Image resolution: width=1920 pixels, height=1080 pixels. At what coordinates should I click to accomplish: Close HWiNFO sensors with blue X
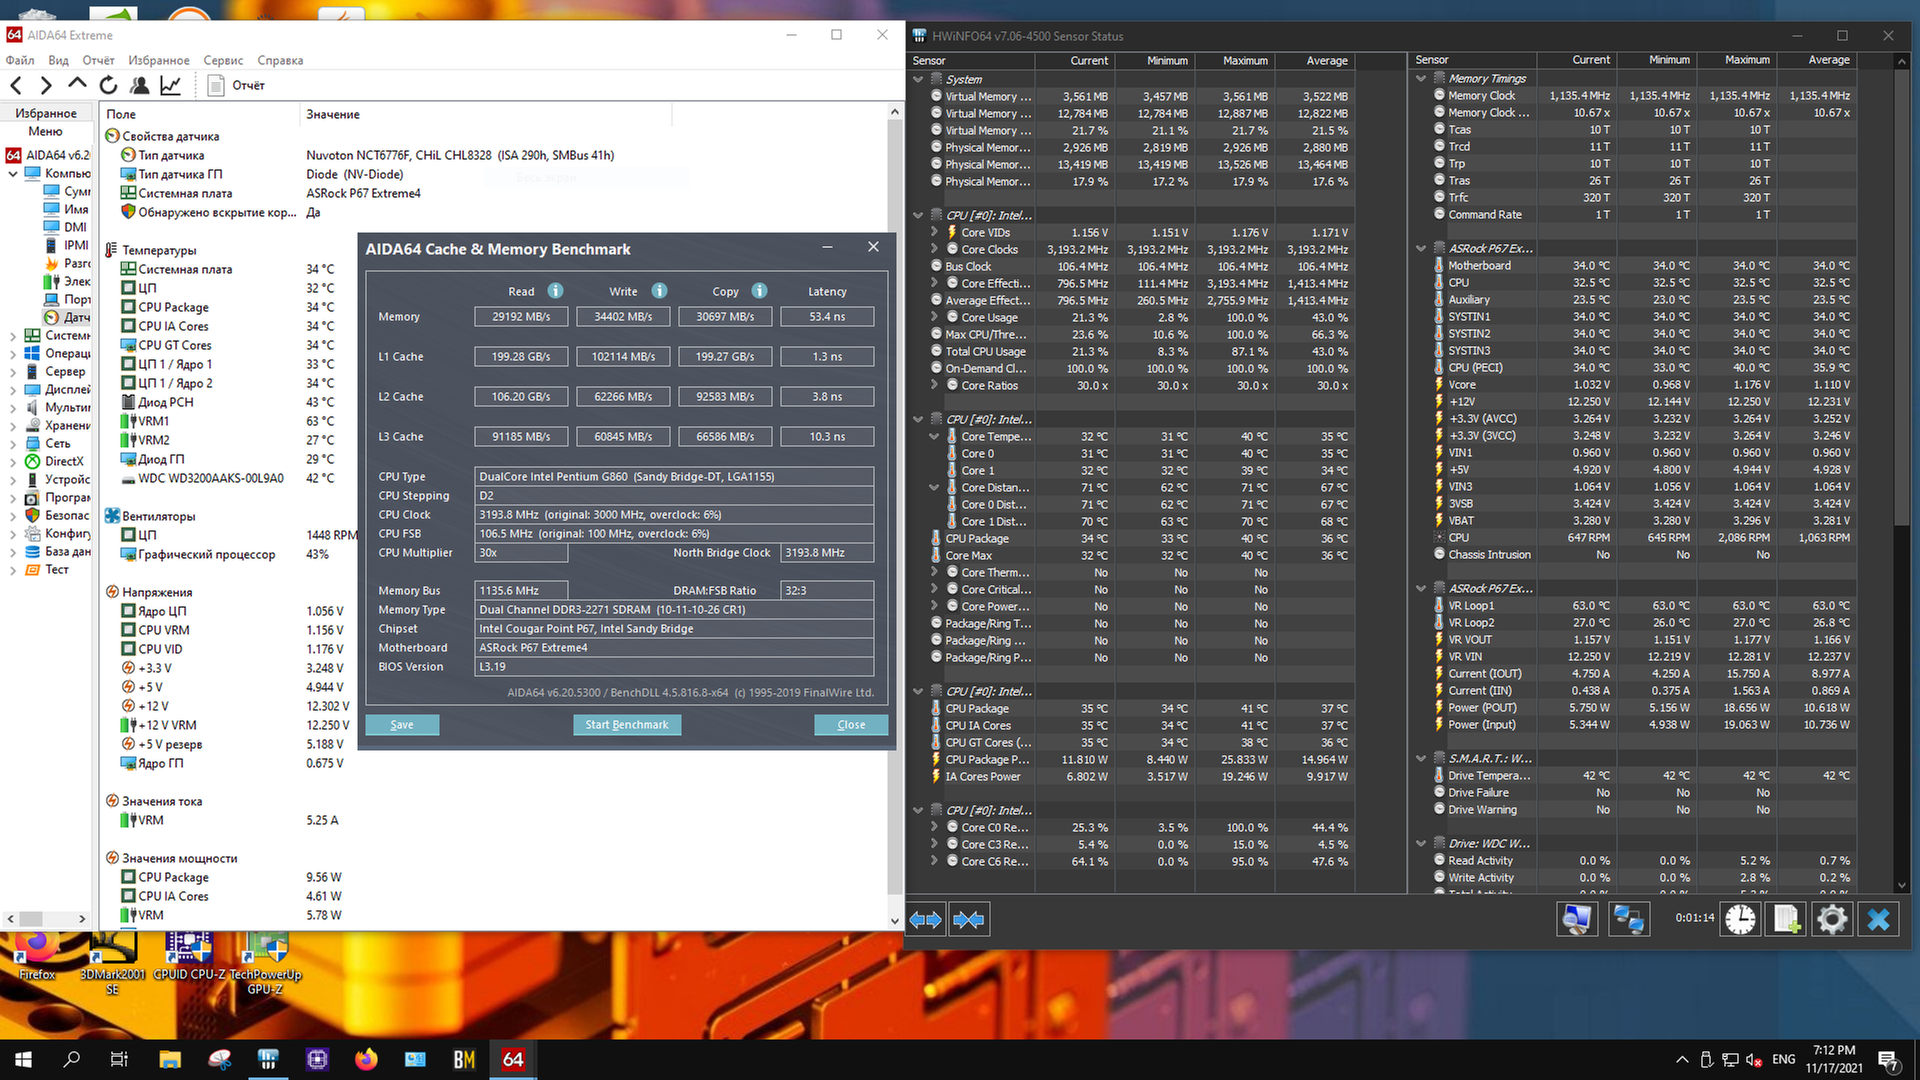coord(1878,919)
